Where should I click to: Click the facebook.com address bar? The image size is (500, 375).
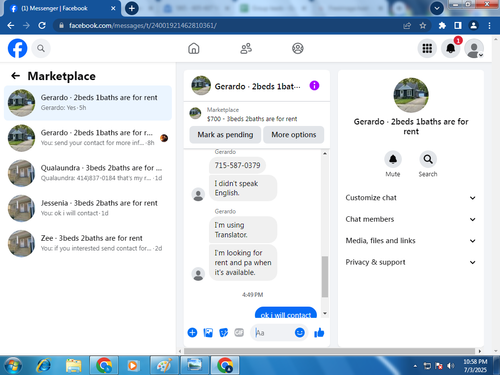pyautogui.click(x=227, y=26)
